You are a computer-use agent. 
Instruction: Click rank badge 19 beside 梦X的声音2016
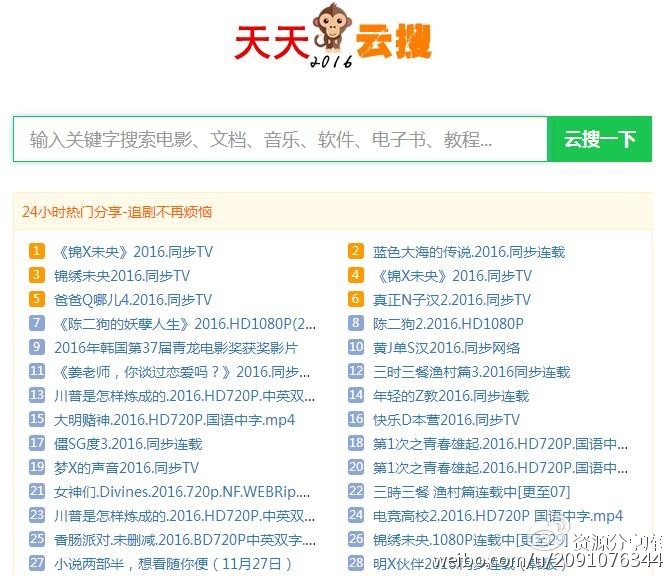click(x=37, y=467)
